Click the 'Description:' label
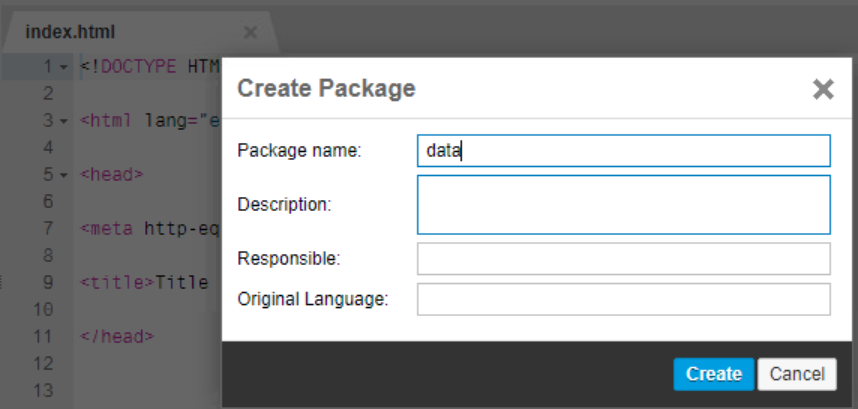Image resolution: width=858 pixels, height=409 pixels. pyautogui.click(x=285, y=205)
